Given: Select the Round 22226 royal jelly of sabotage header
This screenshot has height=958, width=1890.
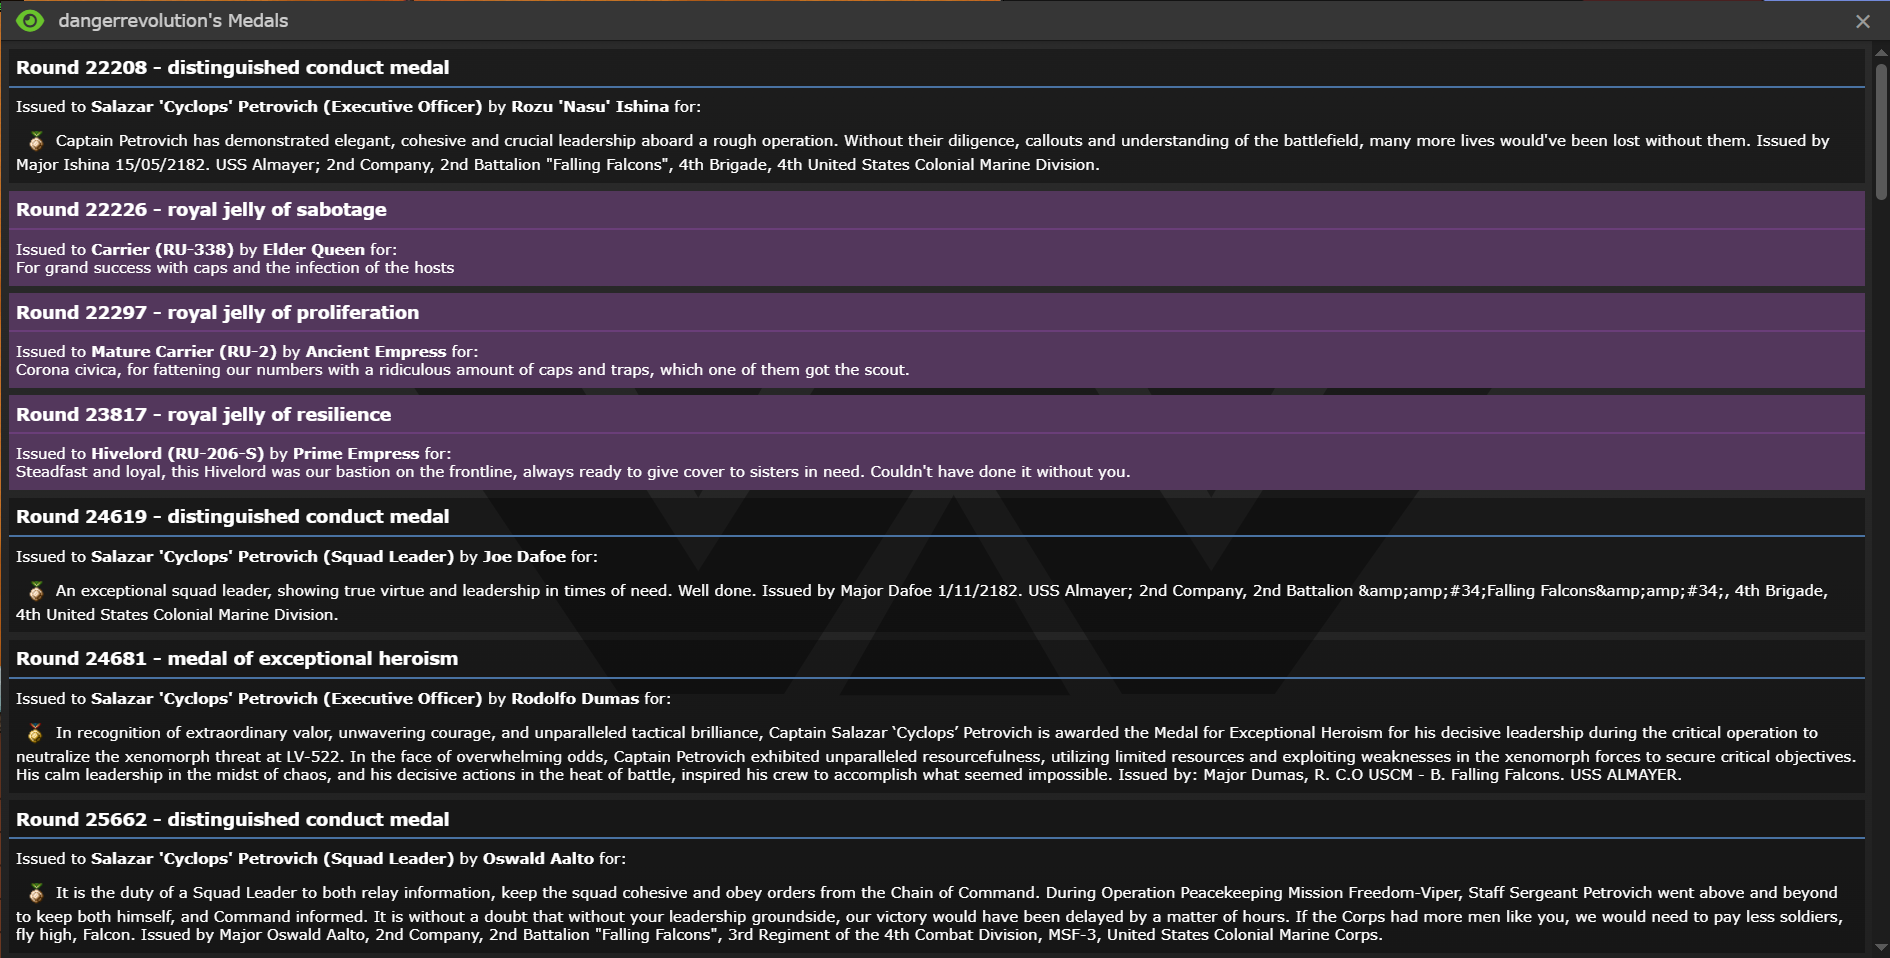Looking at the screenshot, I should click(201, 210).
